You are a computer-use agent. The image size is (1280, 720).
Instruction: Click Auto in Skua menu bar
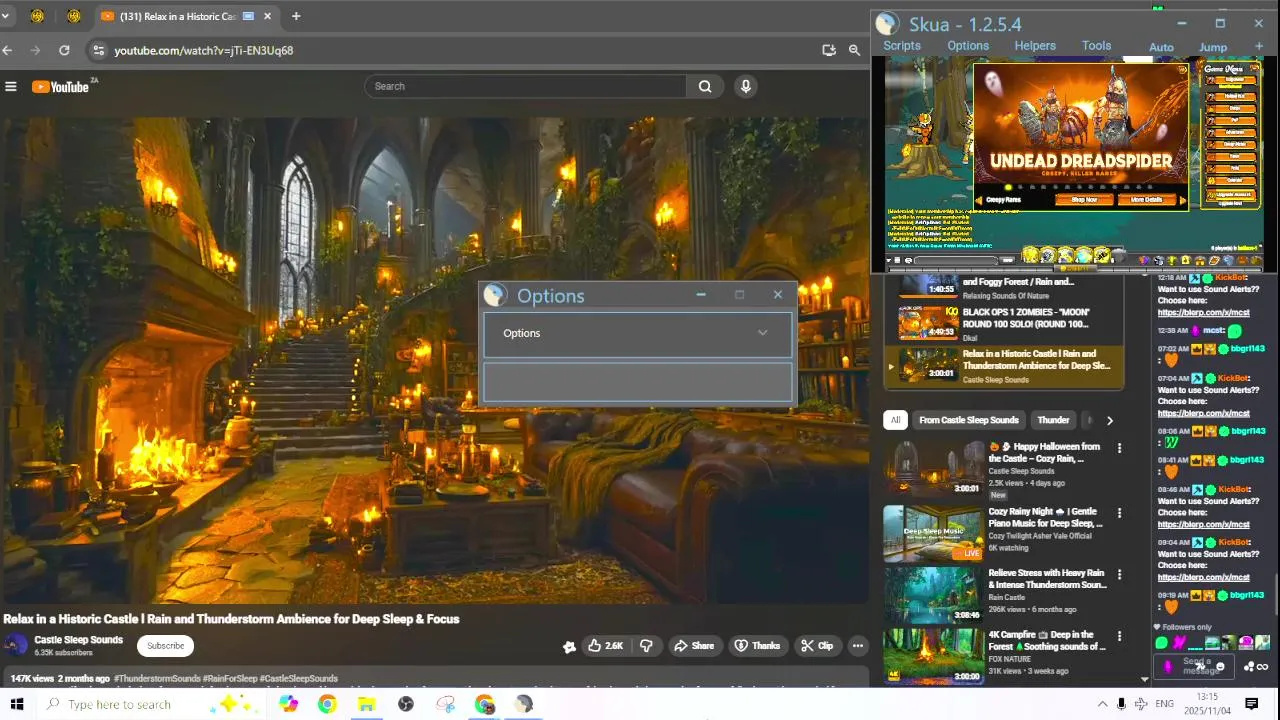coord(1161,47)
